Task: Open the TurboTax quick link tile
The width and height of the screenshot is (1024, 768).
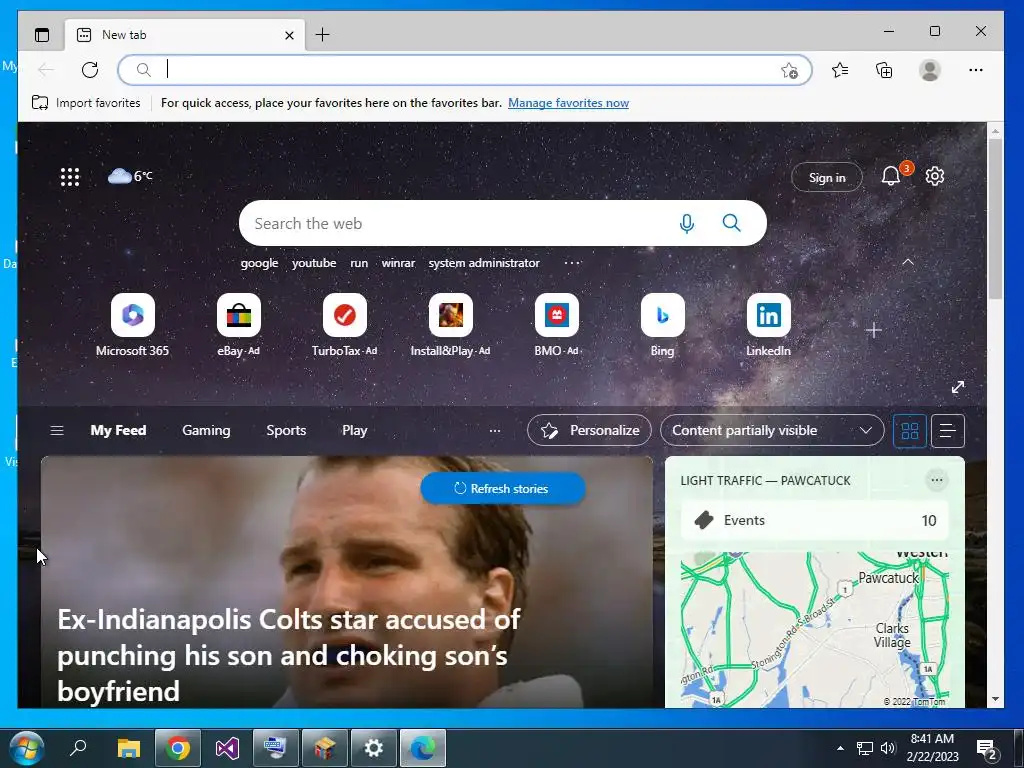Action: [345, 325]
